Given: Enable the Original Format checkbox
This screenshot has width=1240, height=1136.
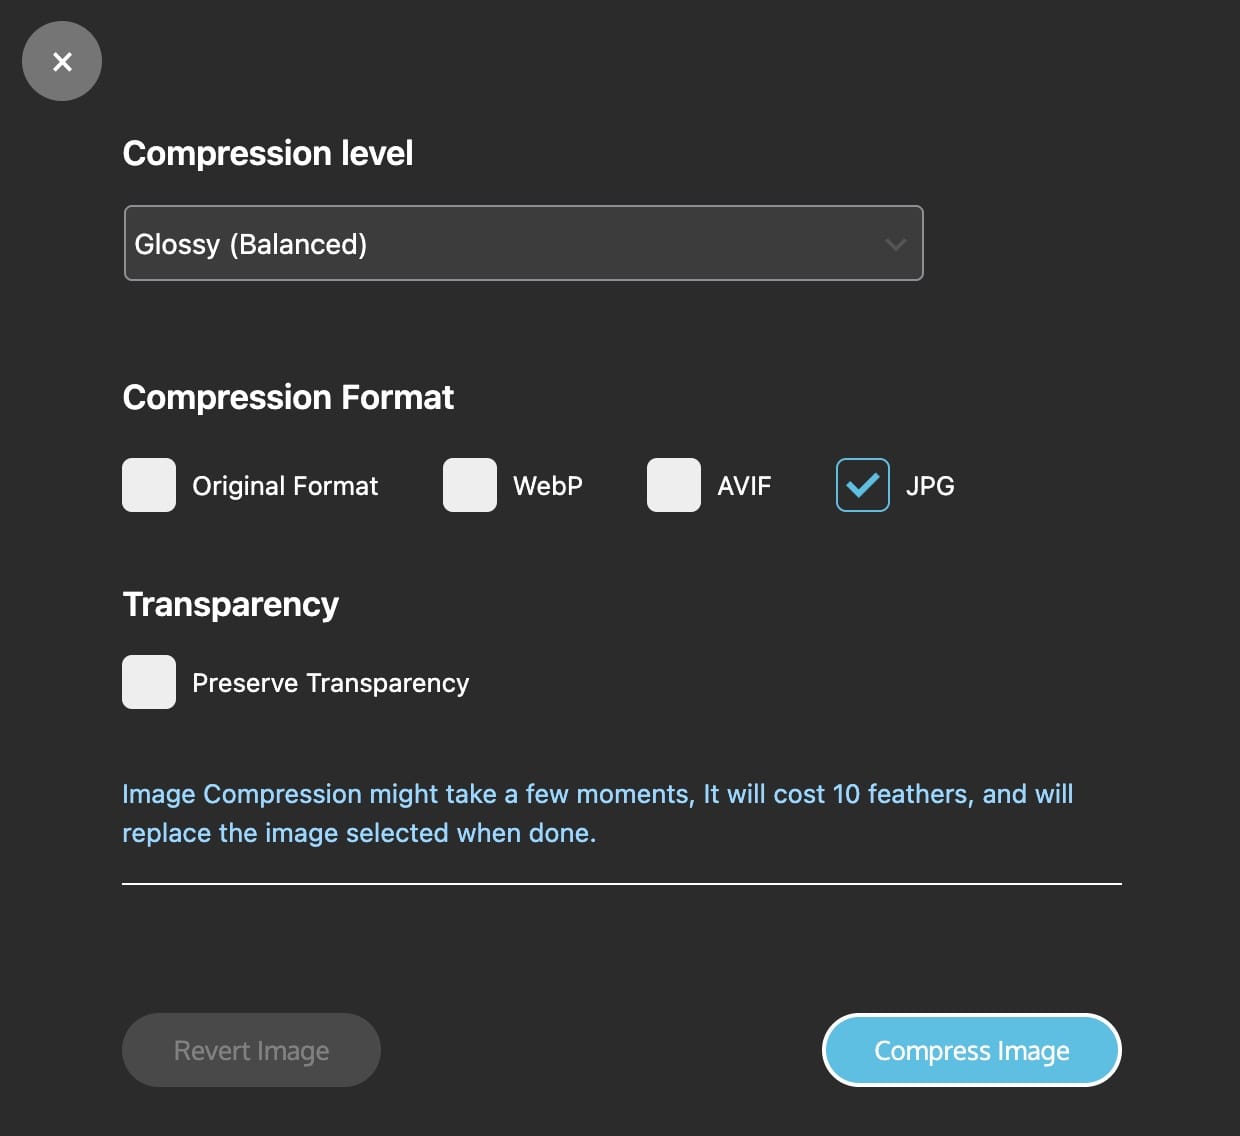Looking at the screenshot, I should pyautogui.click(x=148, y=485).
